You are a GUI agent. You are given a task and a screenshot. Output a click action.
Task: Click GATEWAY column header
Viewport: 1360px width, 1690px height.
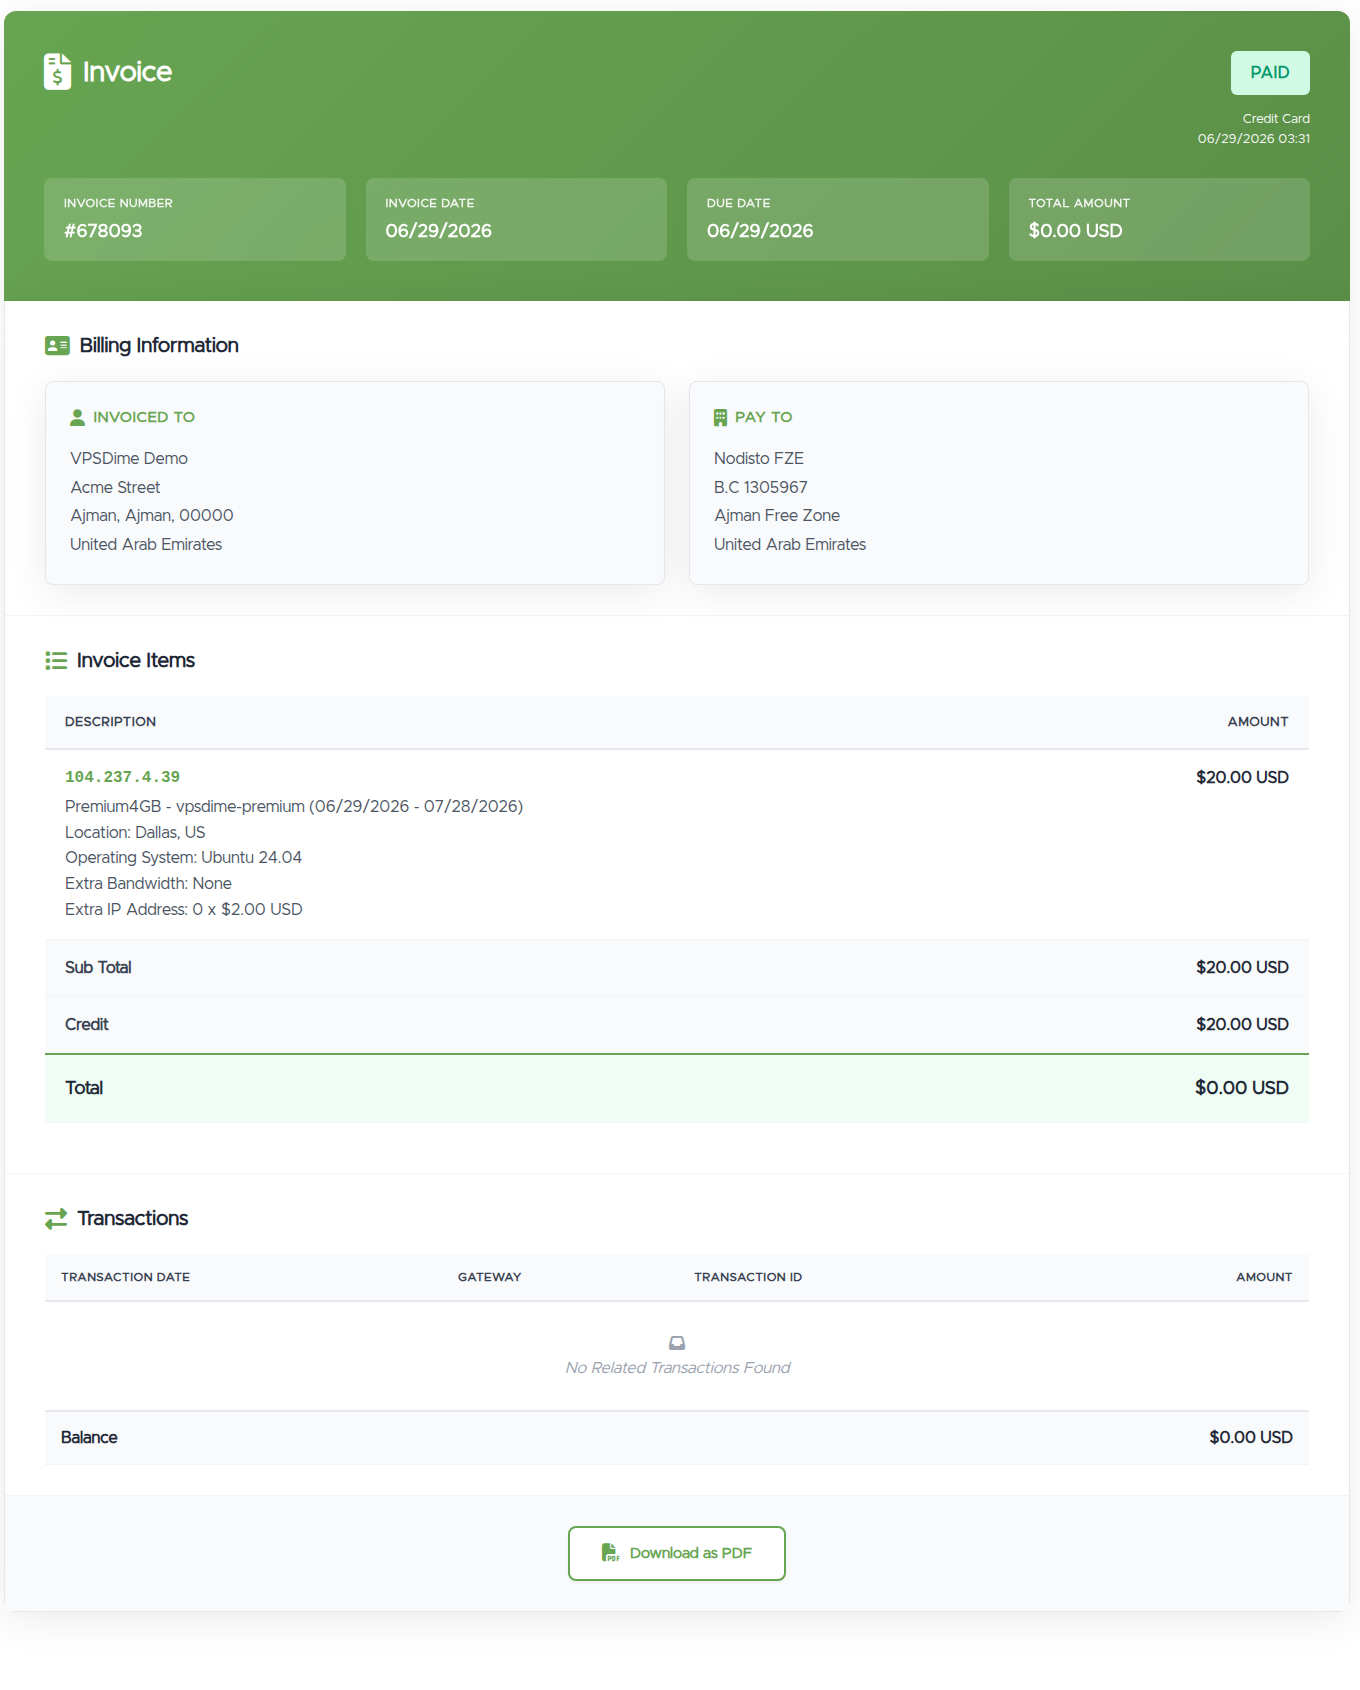pos(489,1277)
